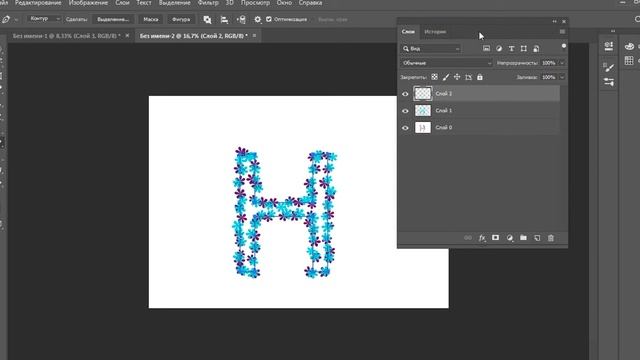Lock transparent pixels in Layers panel

point(434,77)
